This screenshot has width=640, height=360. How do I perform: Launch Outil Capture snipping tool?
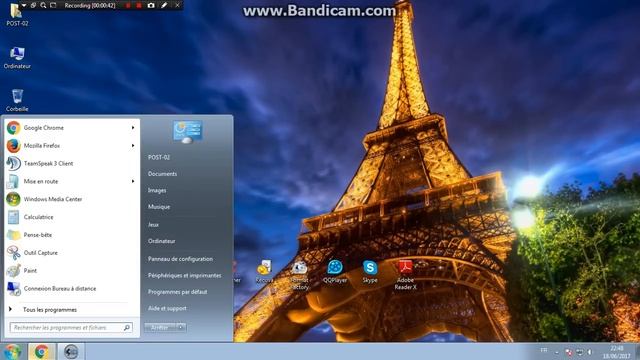click(x=71, y=253)
